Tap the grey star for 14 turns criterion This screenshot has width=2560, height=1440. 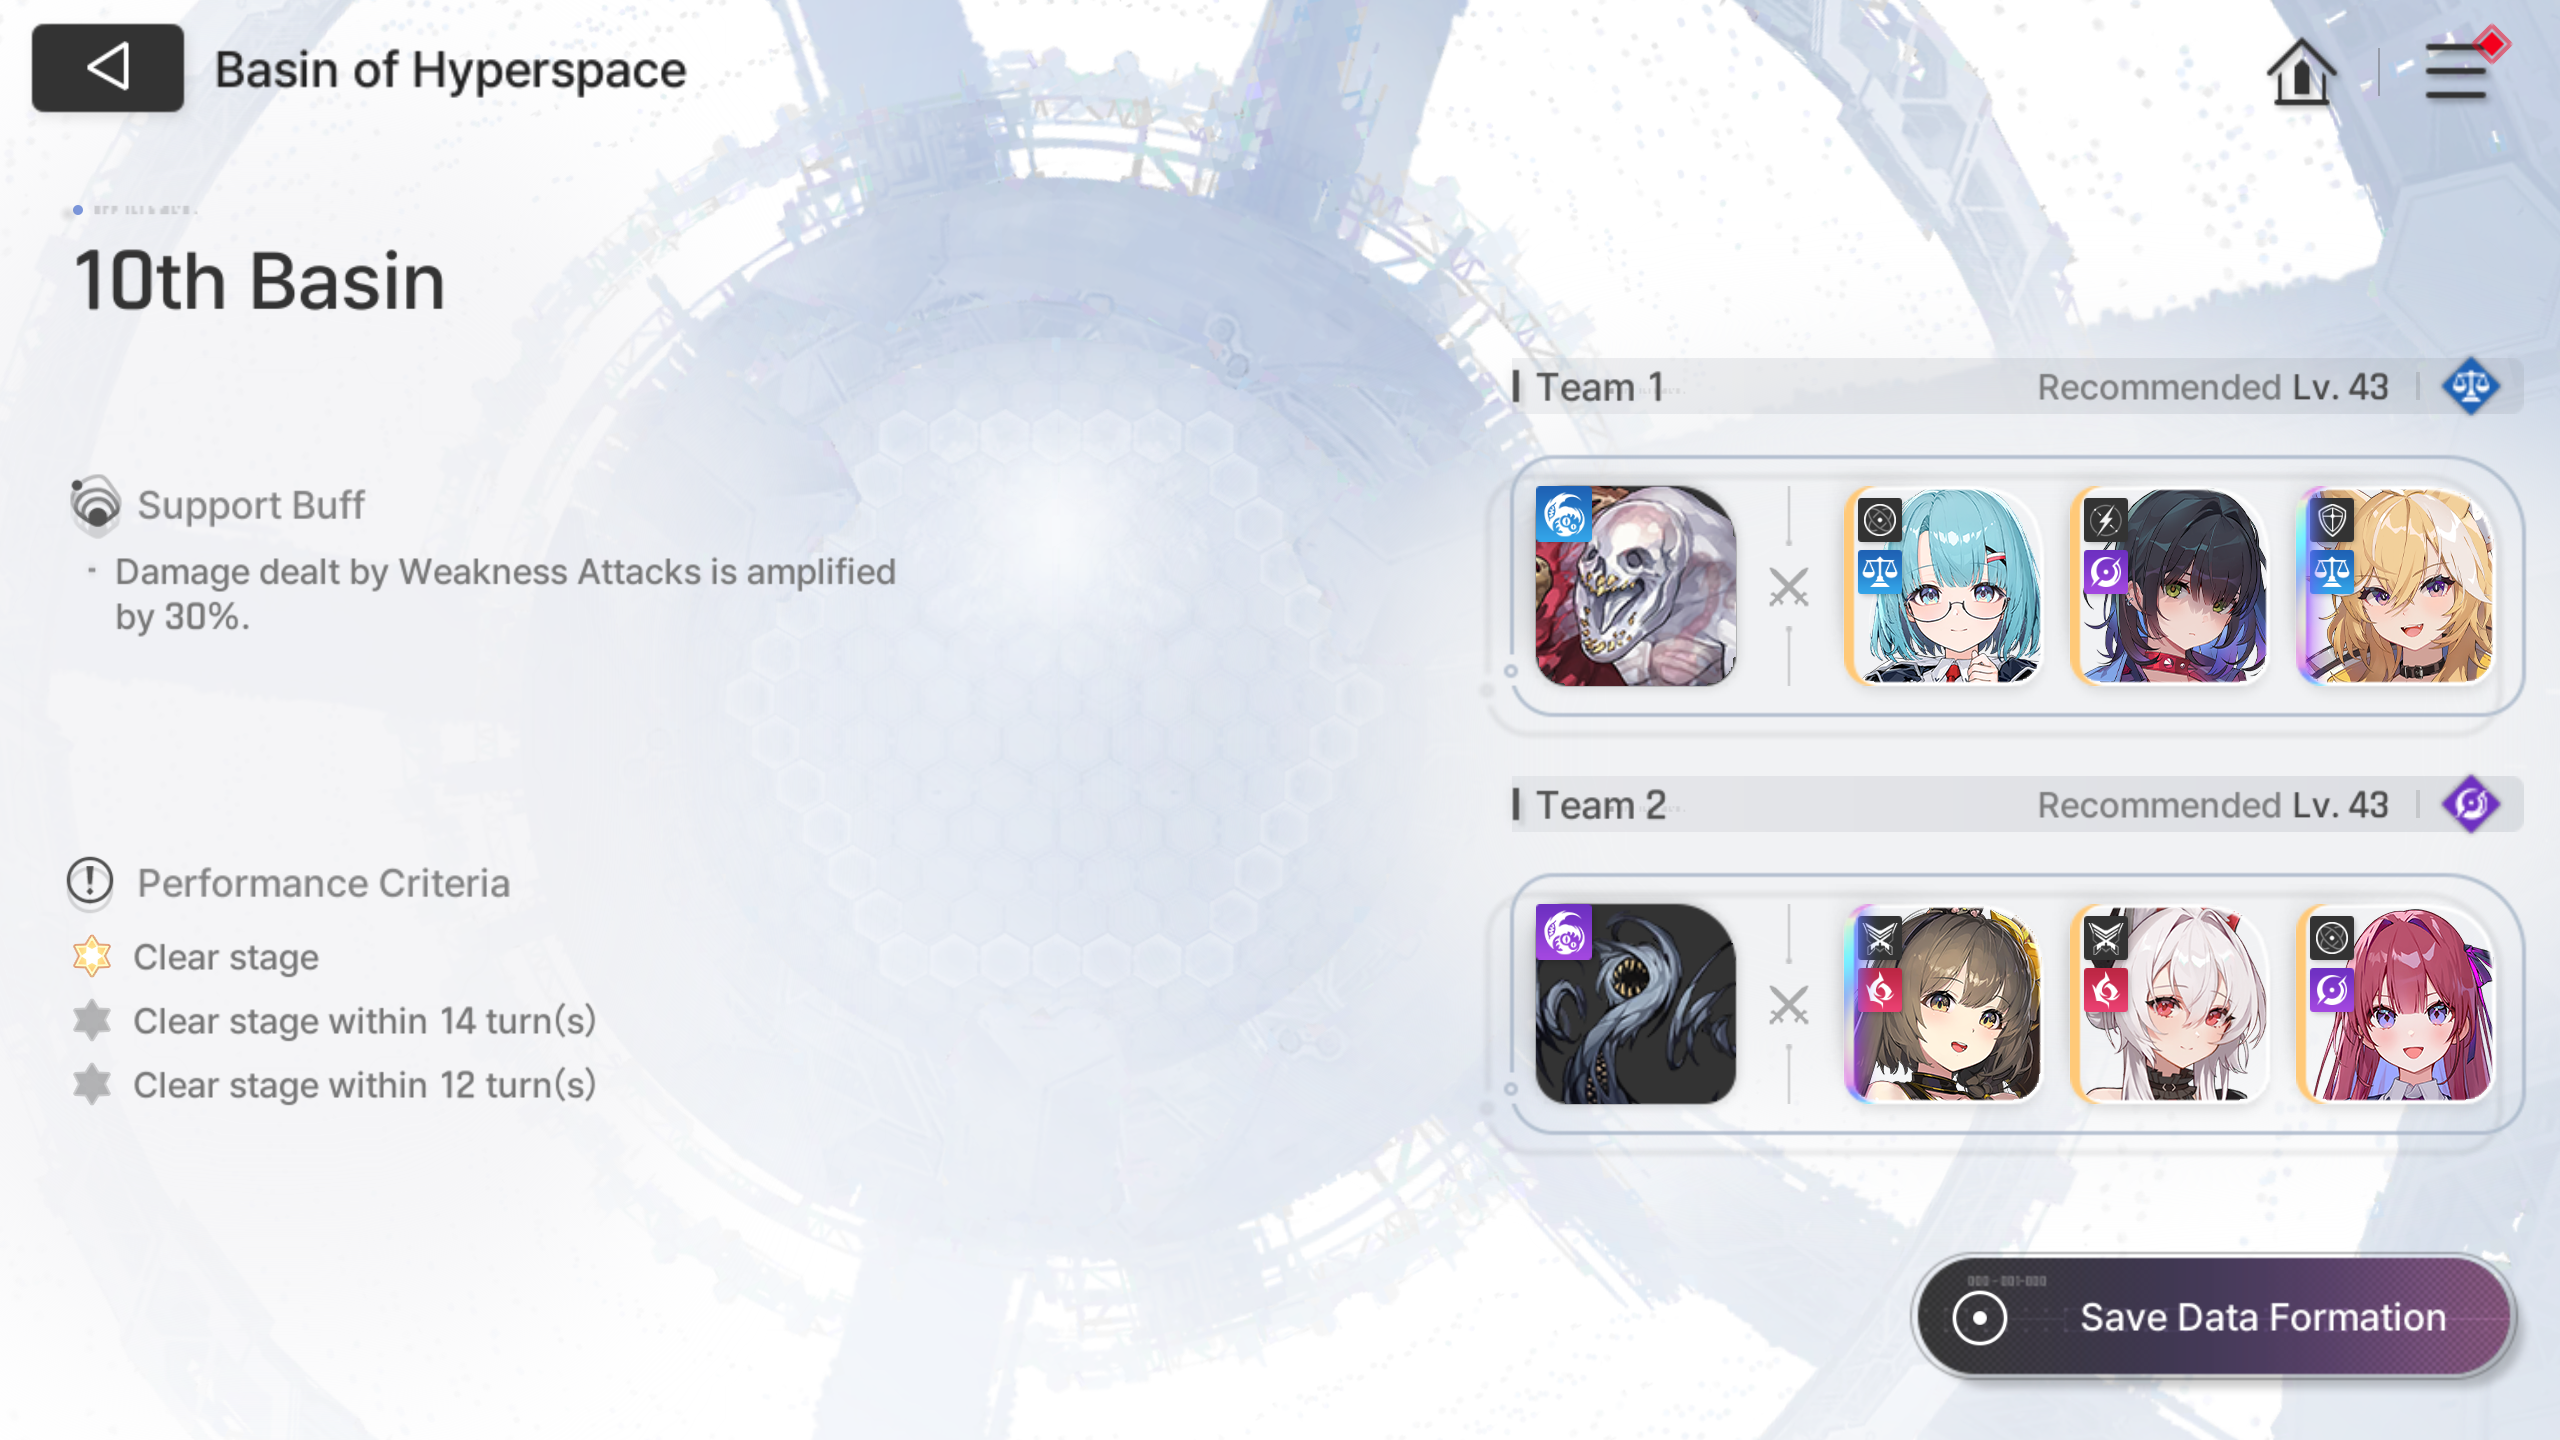point(92,1020)
